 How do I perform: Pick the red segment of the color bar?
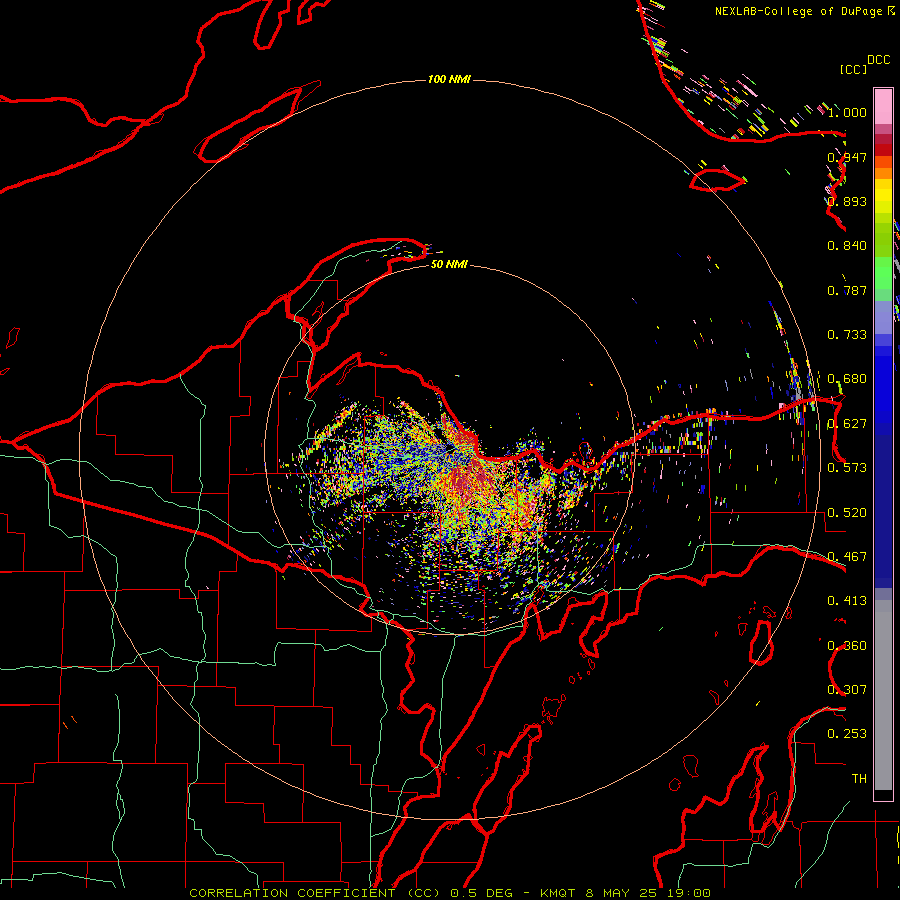click(x=883, y=150)
